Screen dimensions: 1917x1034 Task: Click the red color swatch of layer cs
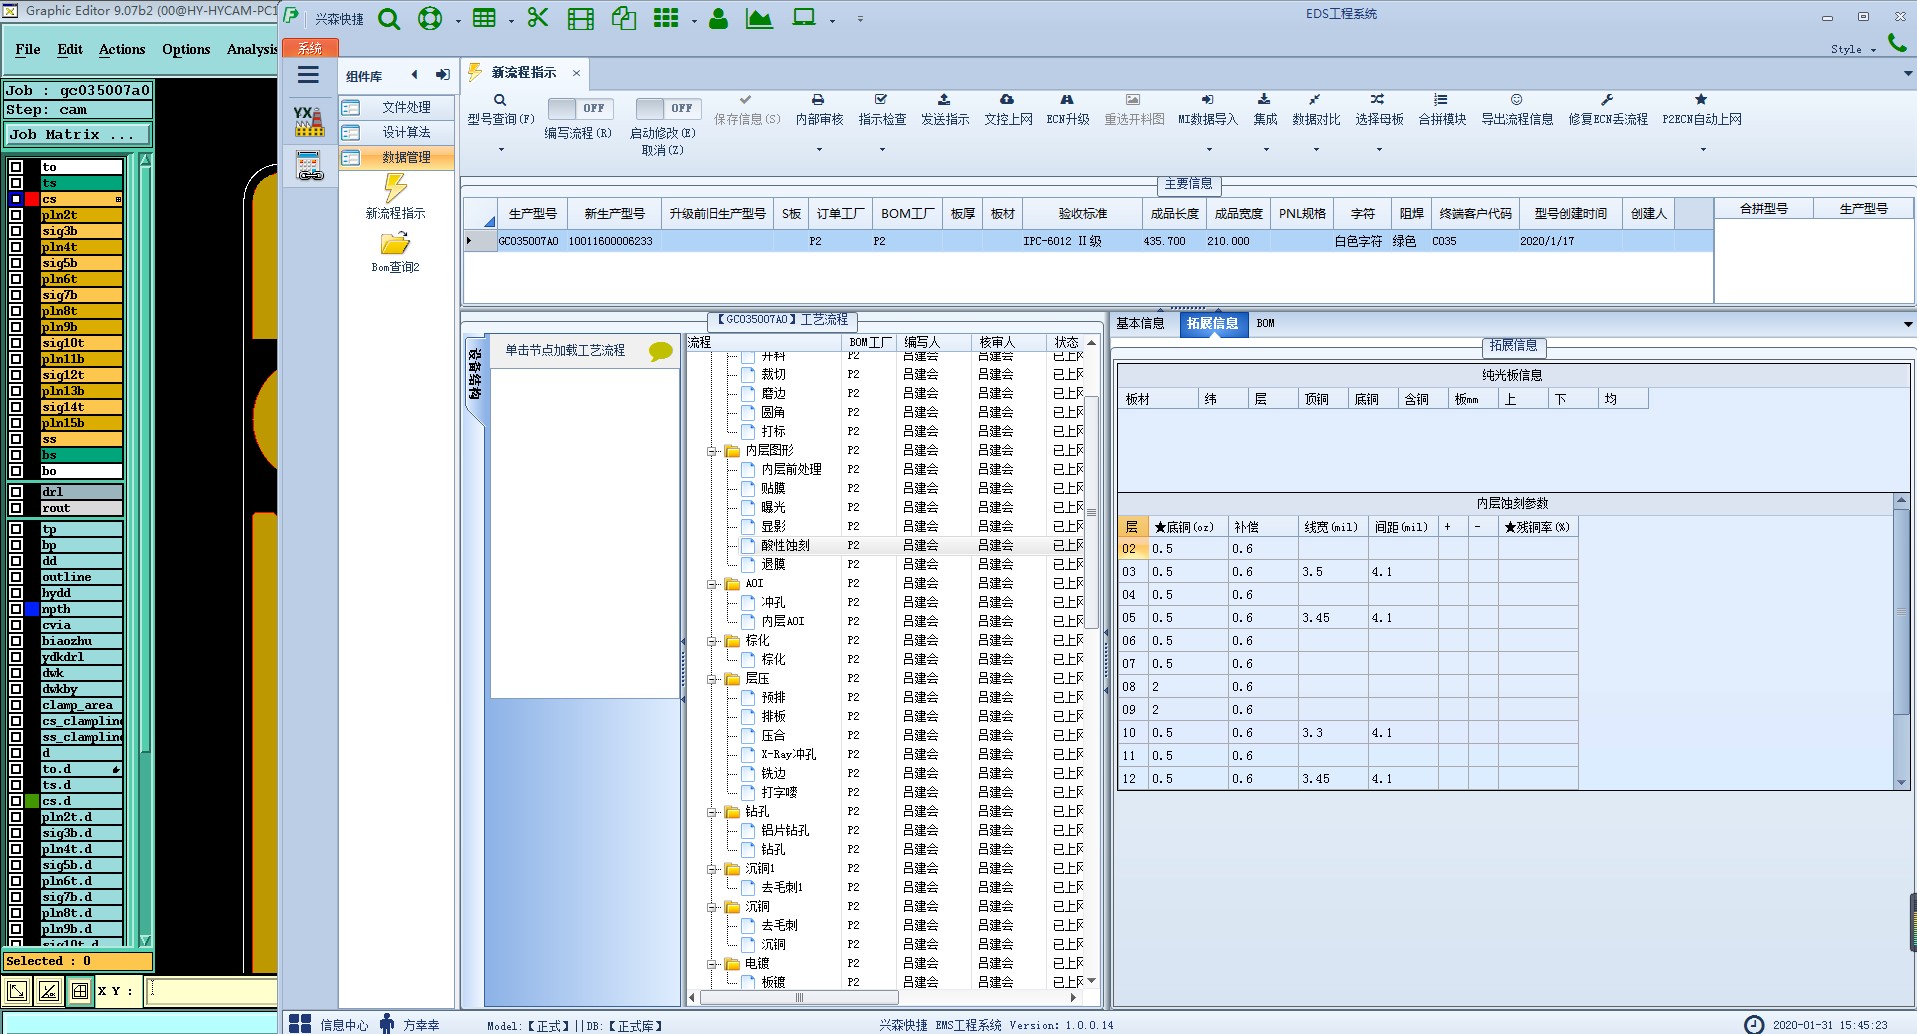[x=32, y=199]
